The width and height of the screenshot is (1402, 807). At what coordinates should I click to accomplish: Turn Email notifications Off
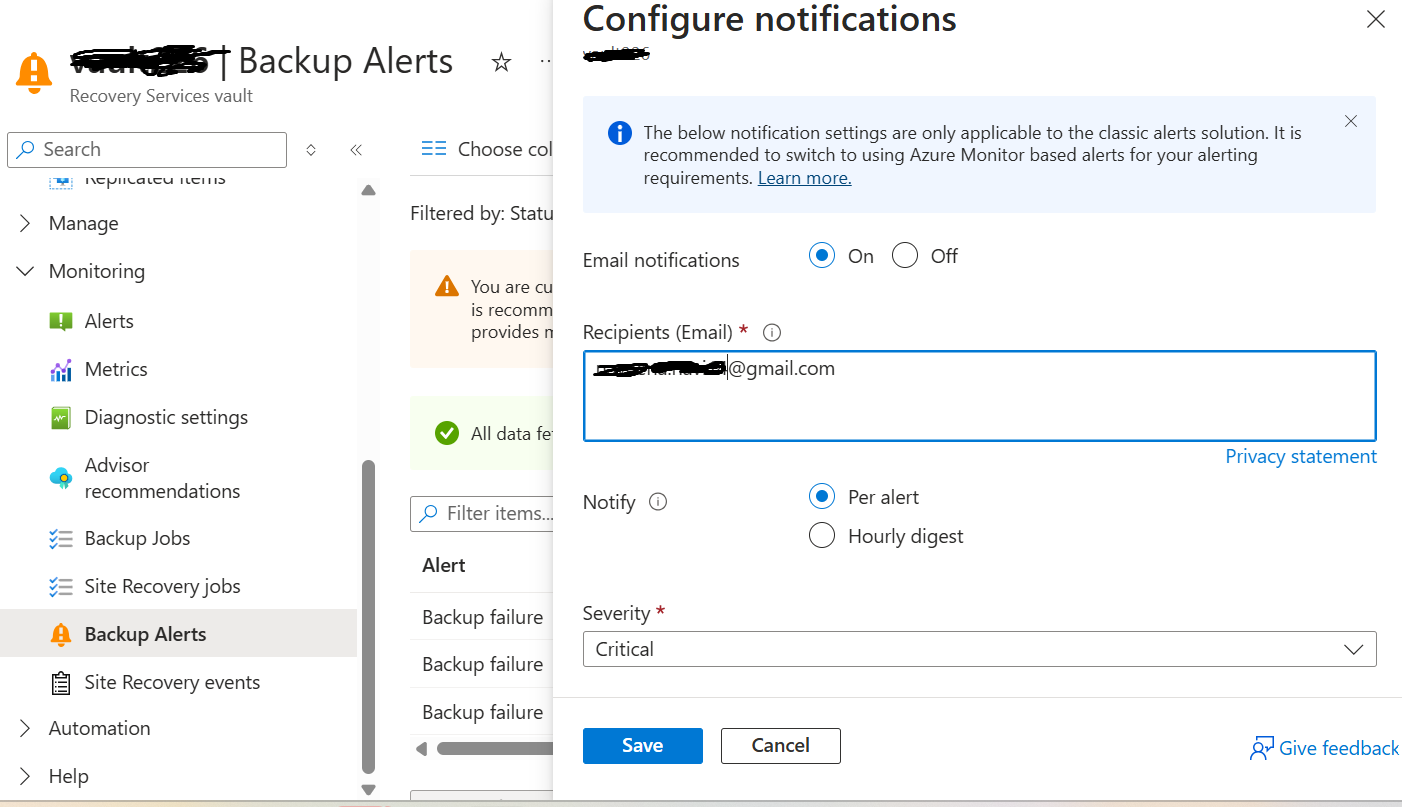(x=905, y=256)
